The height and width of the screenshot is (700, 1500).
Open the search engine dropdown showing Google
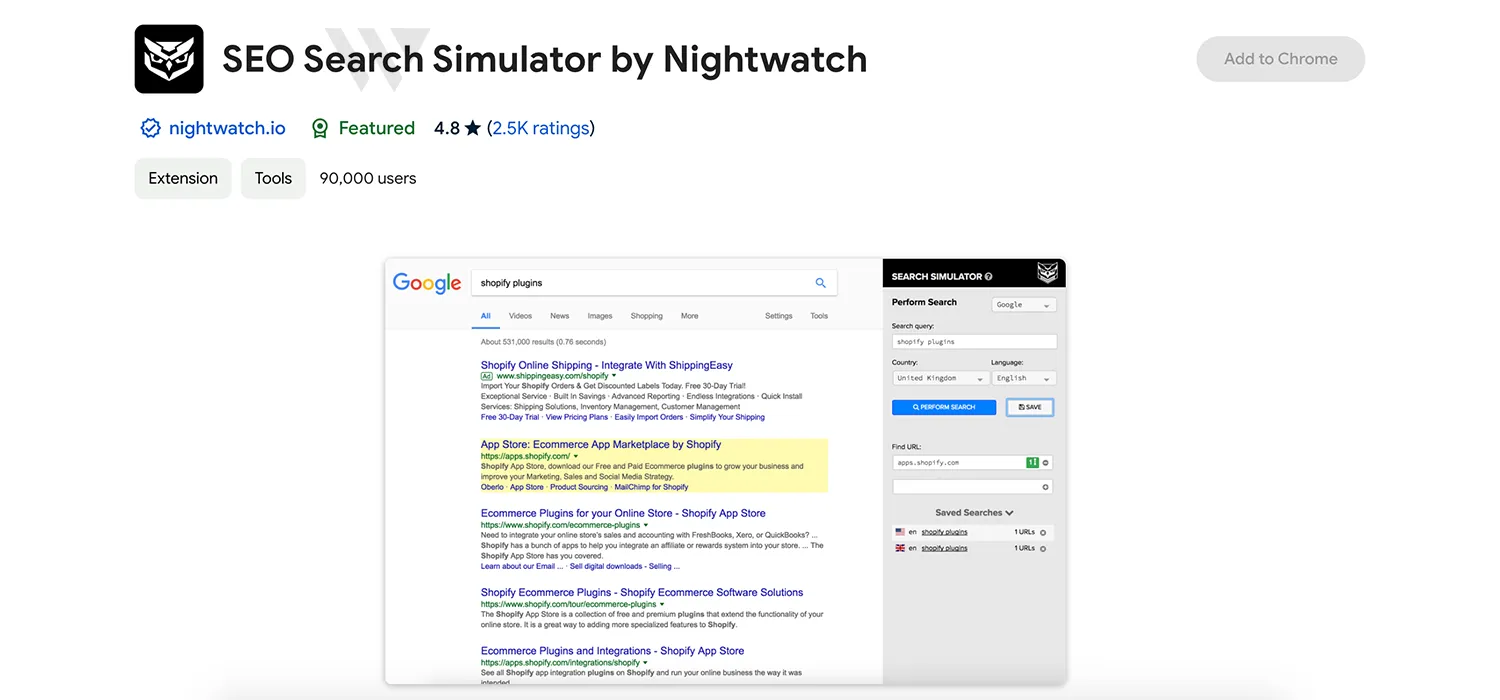click(1024, 305)
